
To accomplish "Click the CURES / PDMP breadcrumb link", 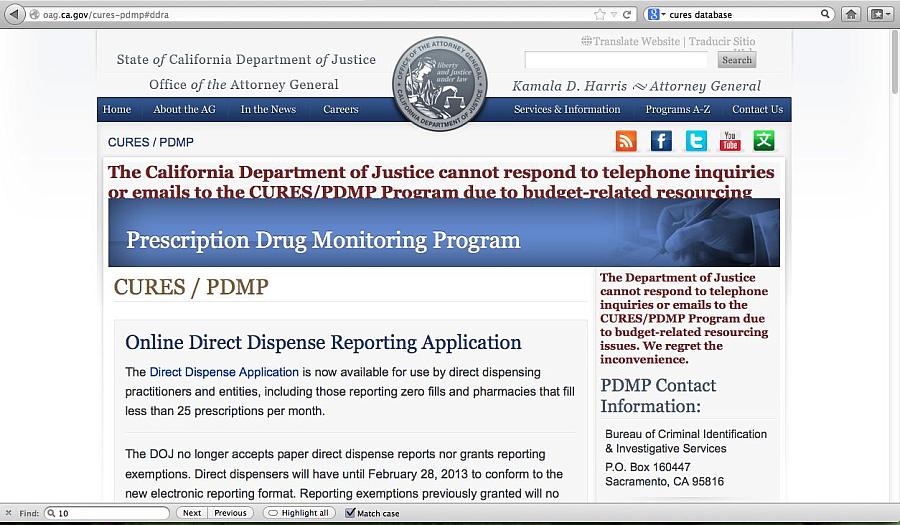I will click(x=151, y=142).
